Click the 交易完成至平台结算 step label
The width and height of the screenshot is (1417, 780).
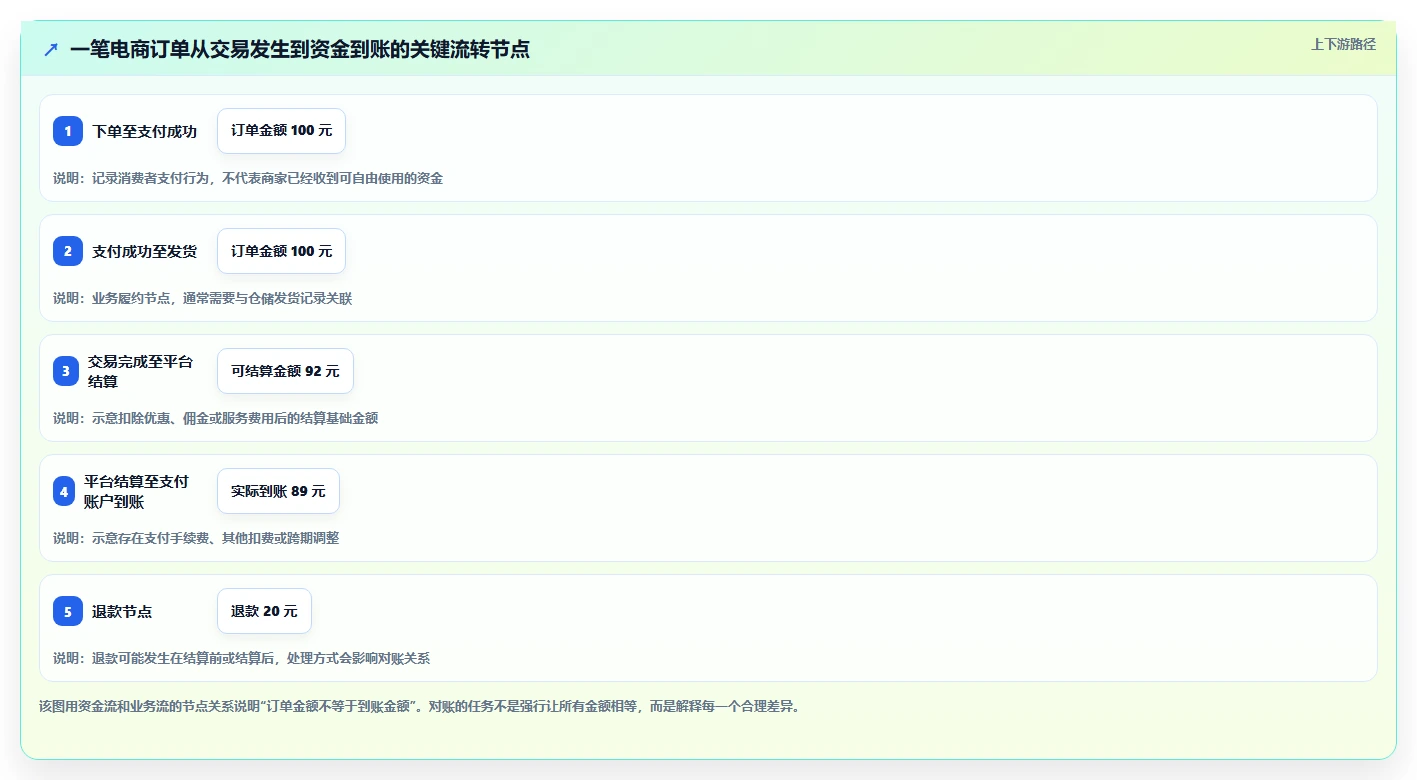pos(140,371)
